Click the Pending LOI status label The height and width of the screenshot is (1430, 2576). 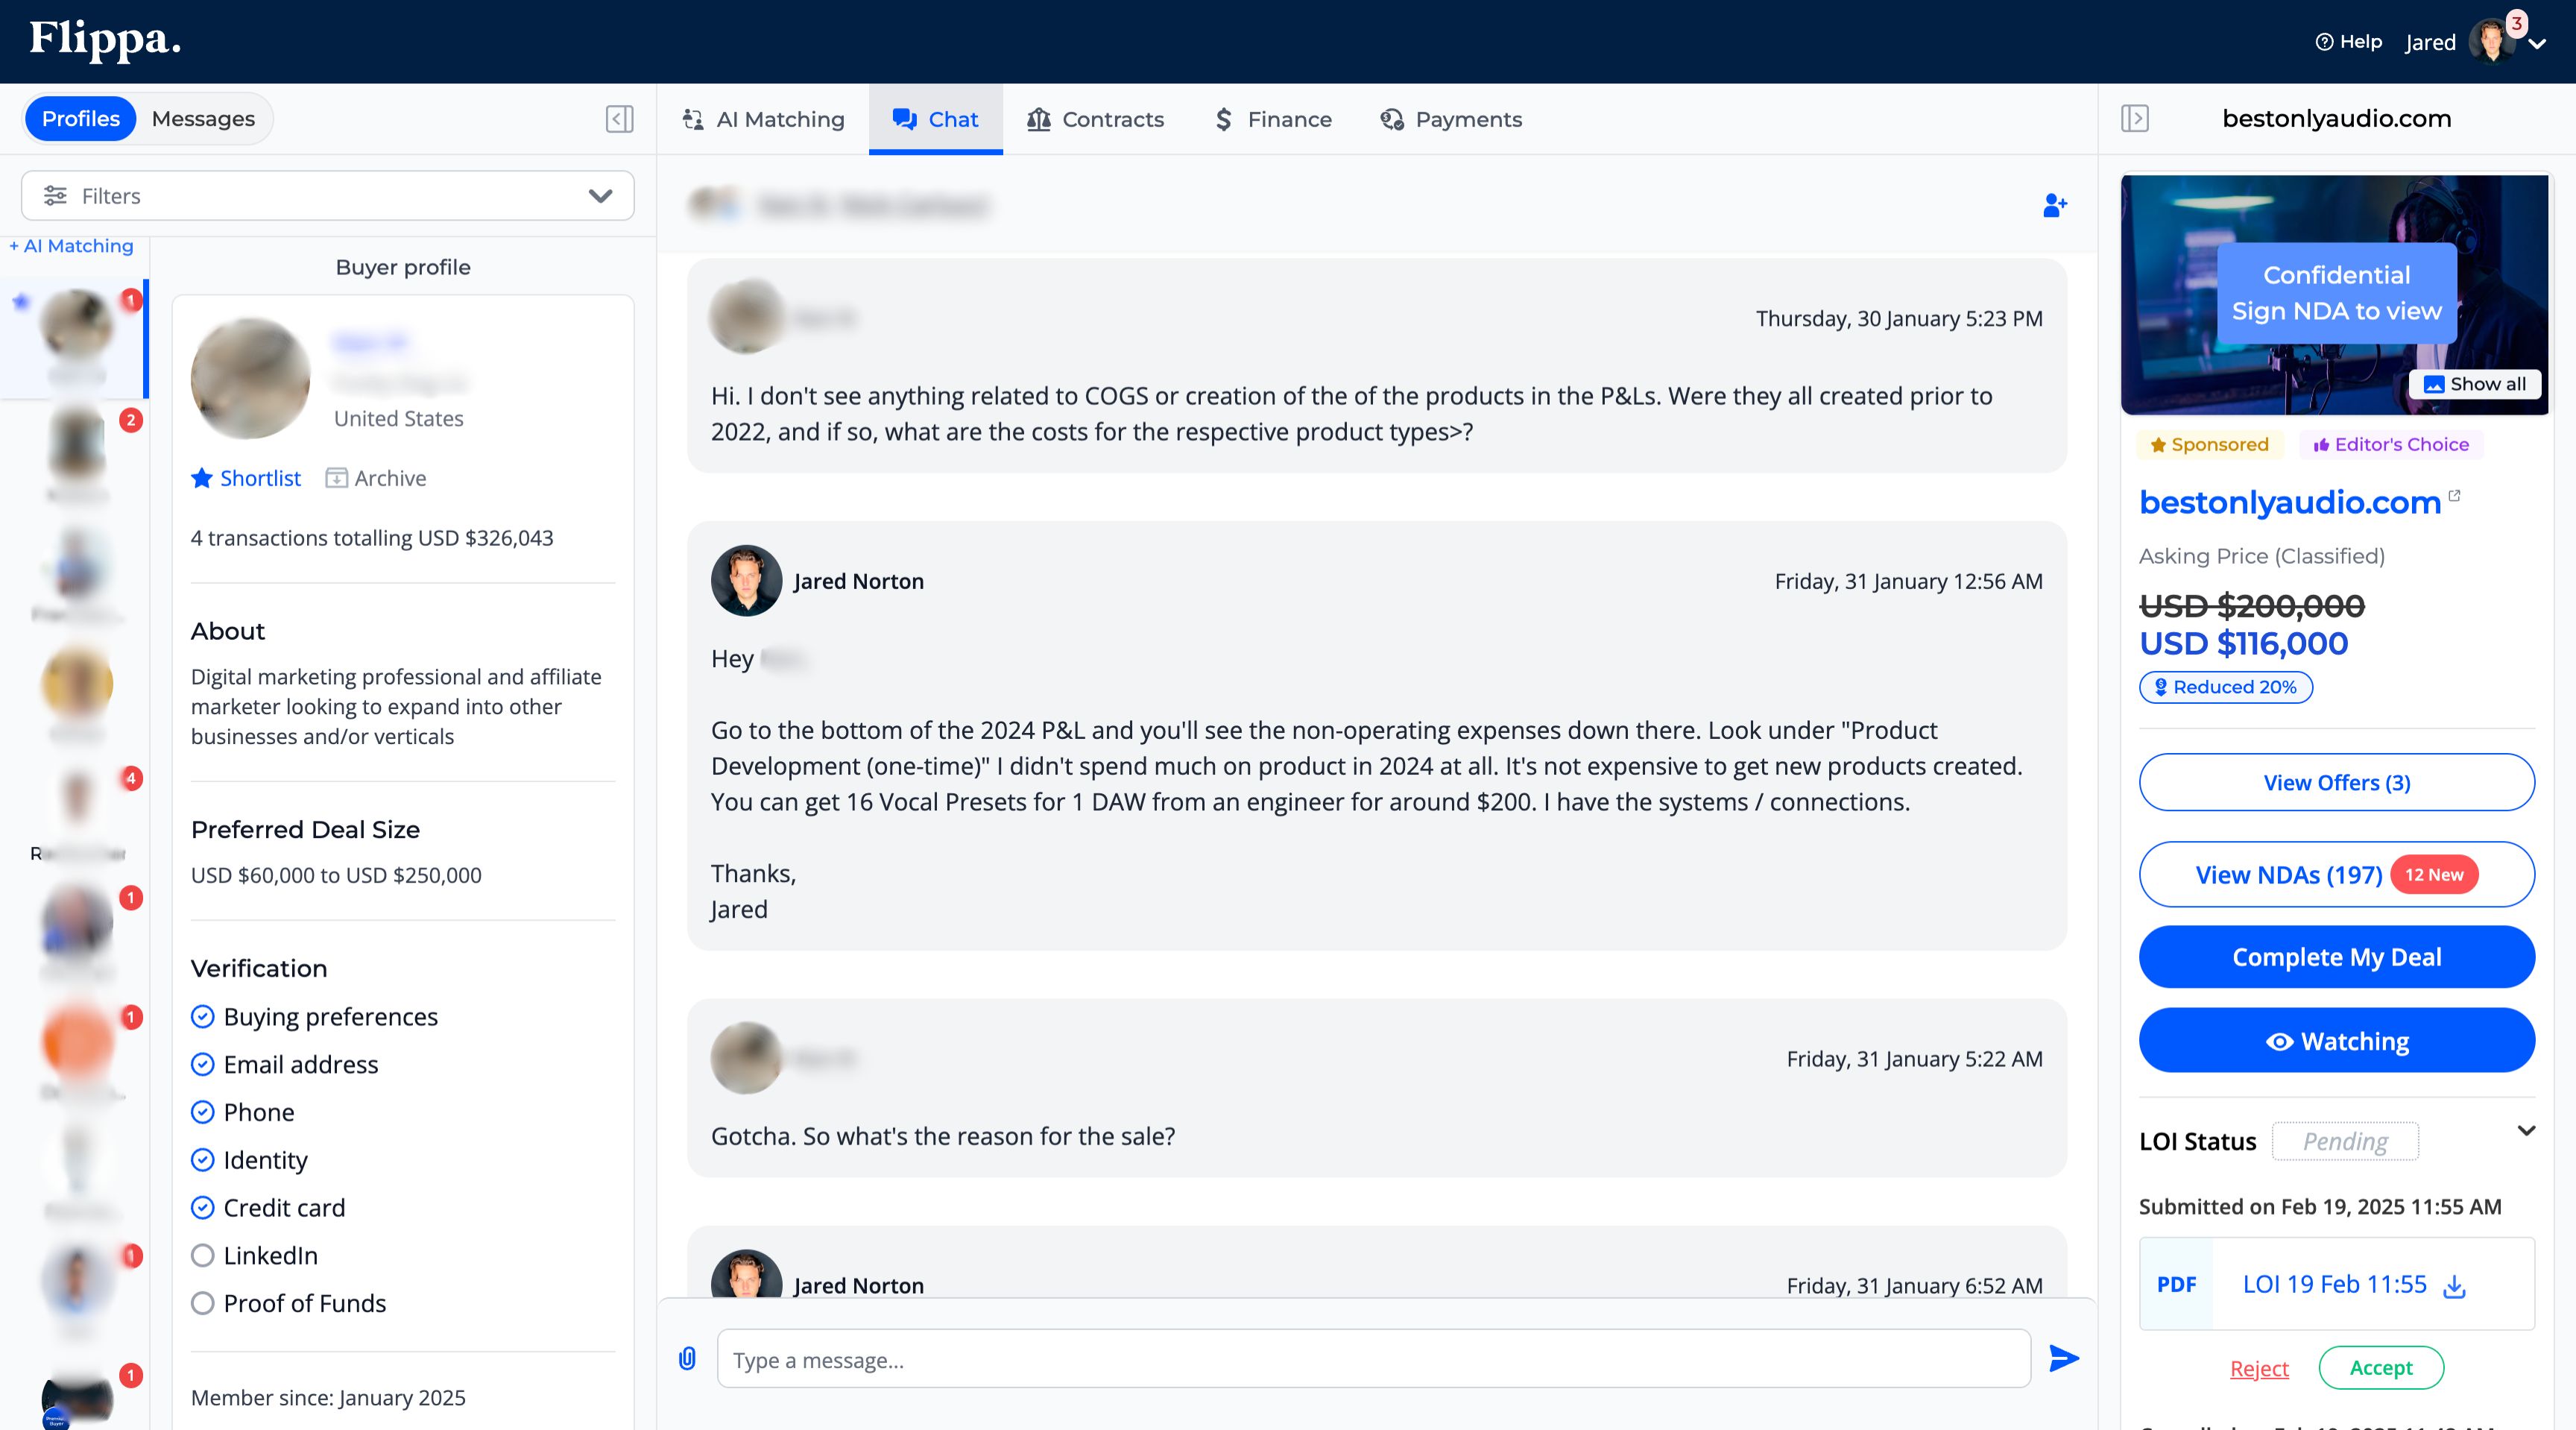[2345, 1141]
